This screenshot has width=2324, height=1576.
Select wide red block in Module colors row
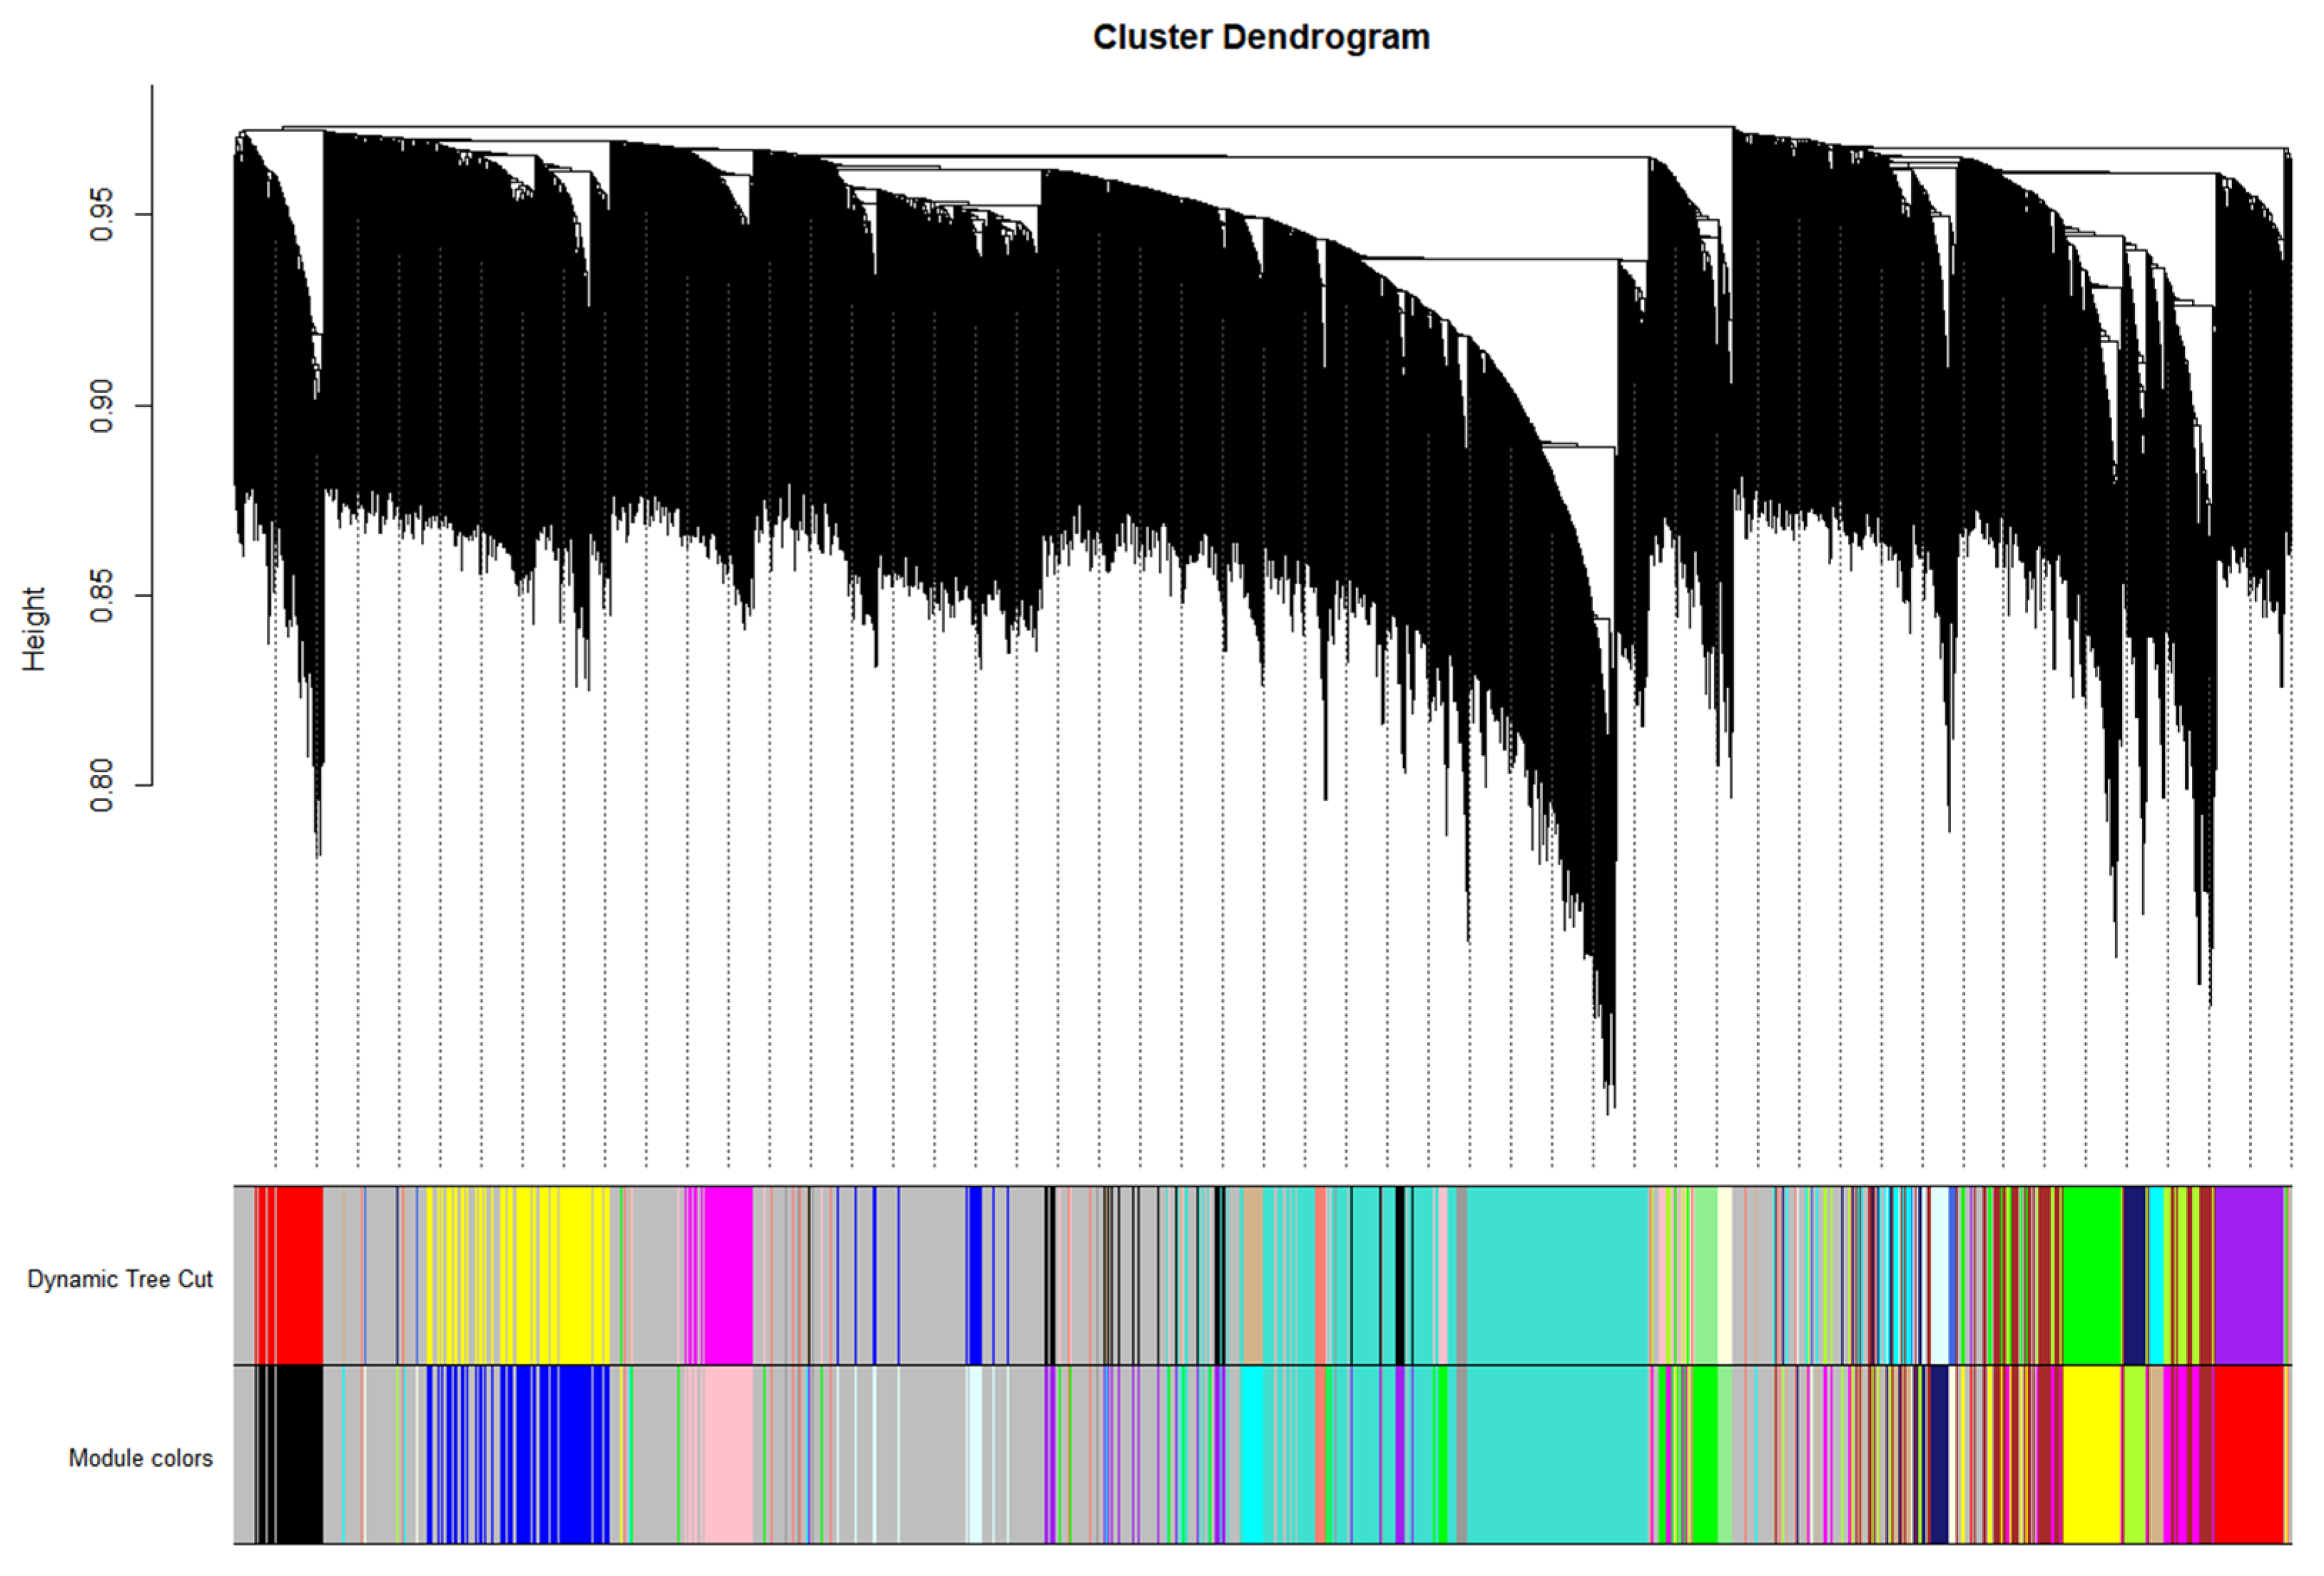[x=2249, y=1455]
